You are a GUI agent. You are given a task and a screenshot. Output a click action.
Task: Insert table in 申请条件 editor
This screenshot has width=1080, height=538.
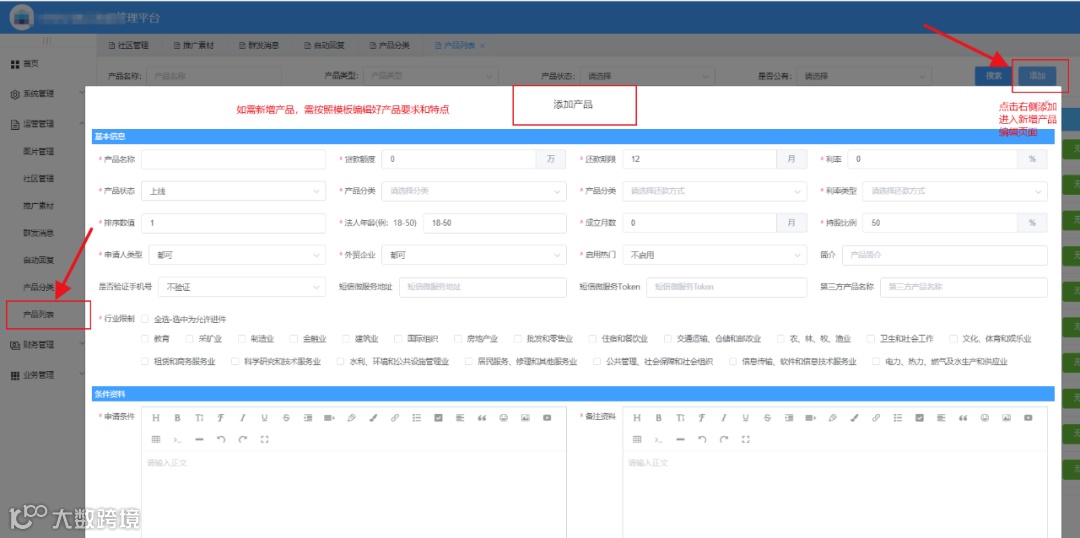[x=155, y=439]
